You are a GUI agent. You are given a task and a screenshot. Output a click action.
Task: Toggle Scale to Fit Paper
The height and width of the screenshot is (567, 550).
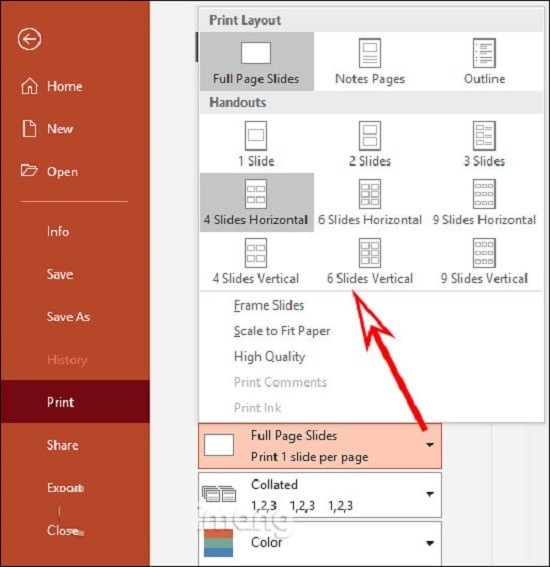pyautogui.click(x=282, y=331)
